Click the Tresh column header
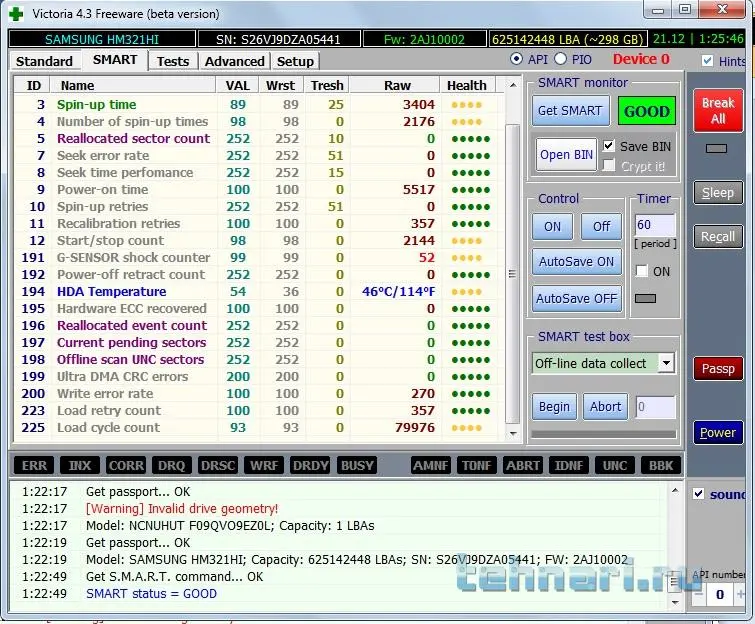Screen dimensions: 755x624 click(x=326, y=85)
